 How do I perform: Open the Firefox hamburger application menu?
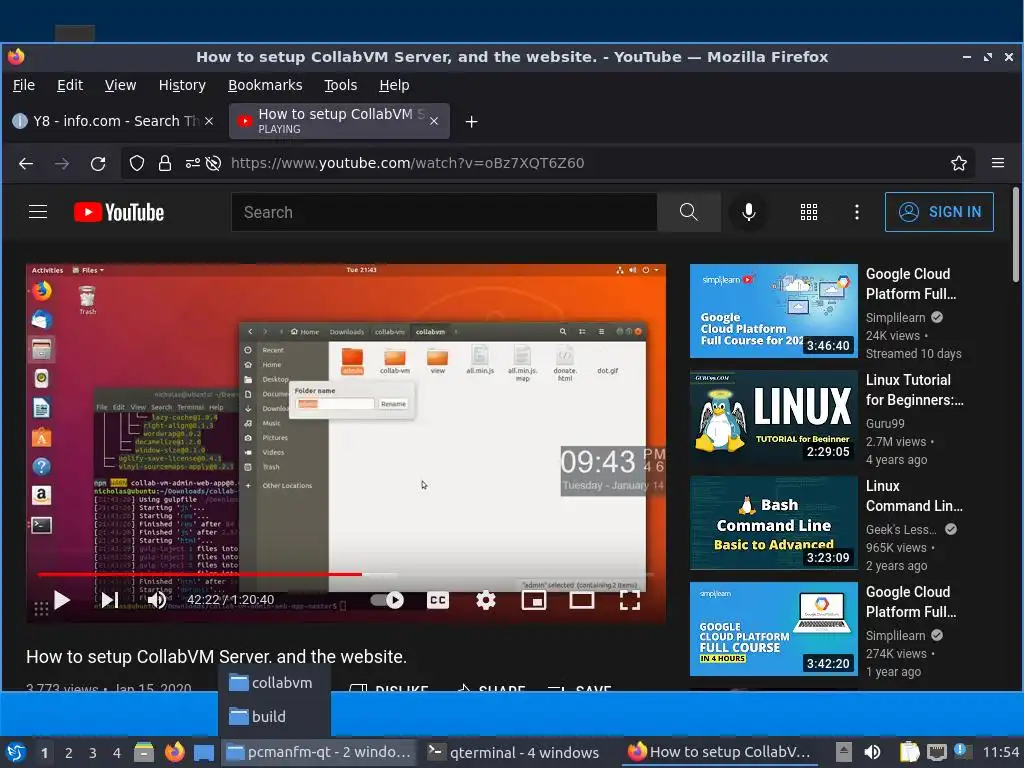click(x=998, y=163)
